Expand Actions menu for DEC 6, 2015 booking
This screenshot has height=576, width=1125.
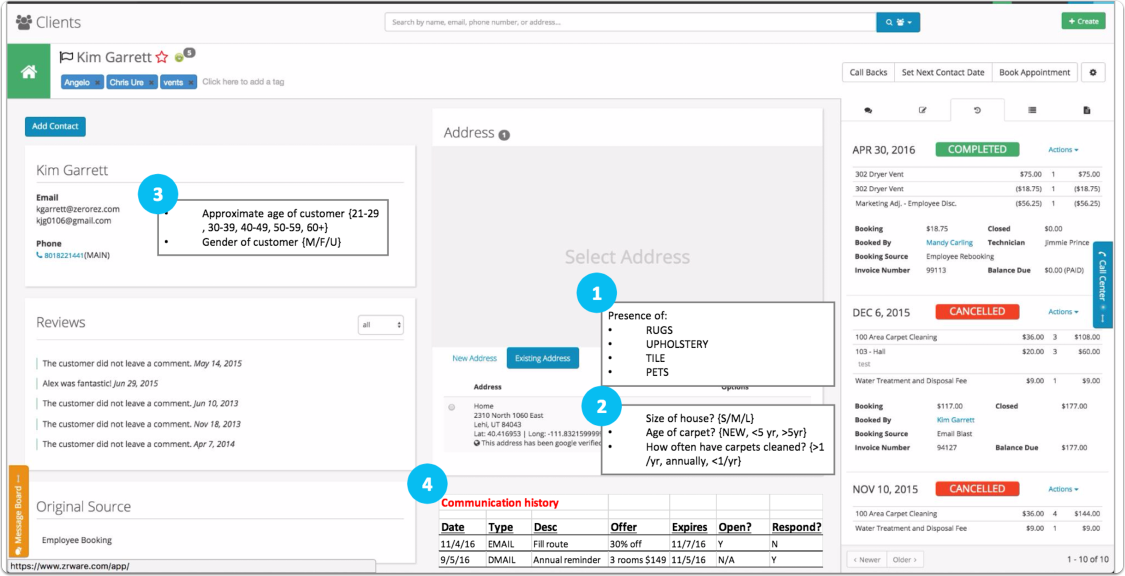point(1063,312)
